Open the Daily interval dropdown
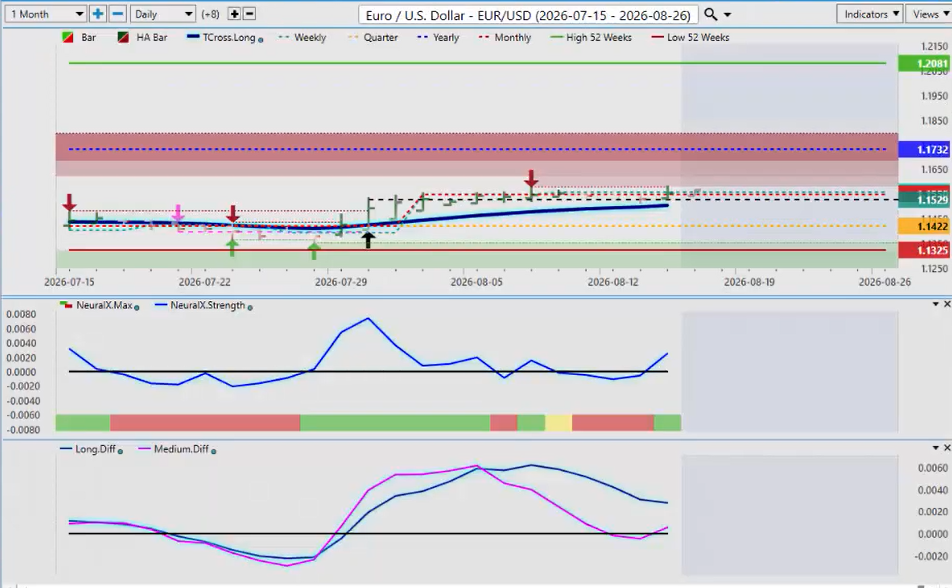Viewport: 952px width, 588px height. [162, 14]
